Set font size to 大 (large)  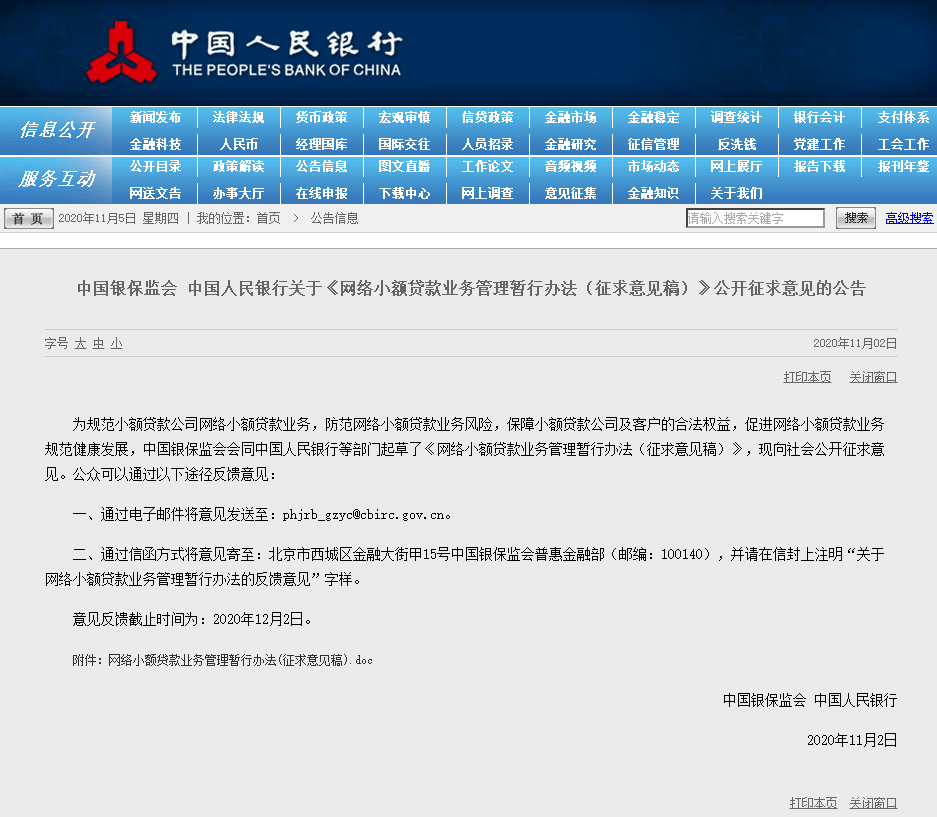[81, 344]
